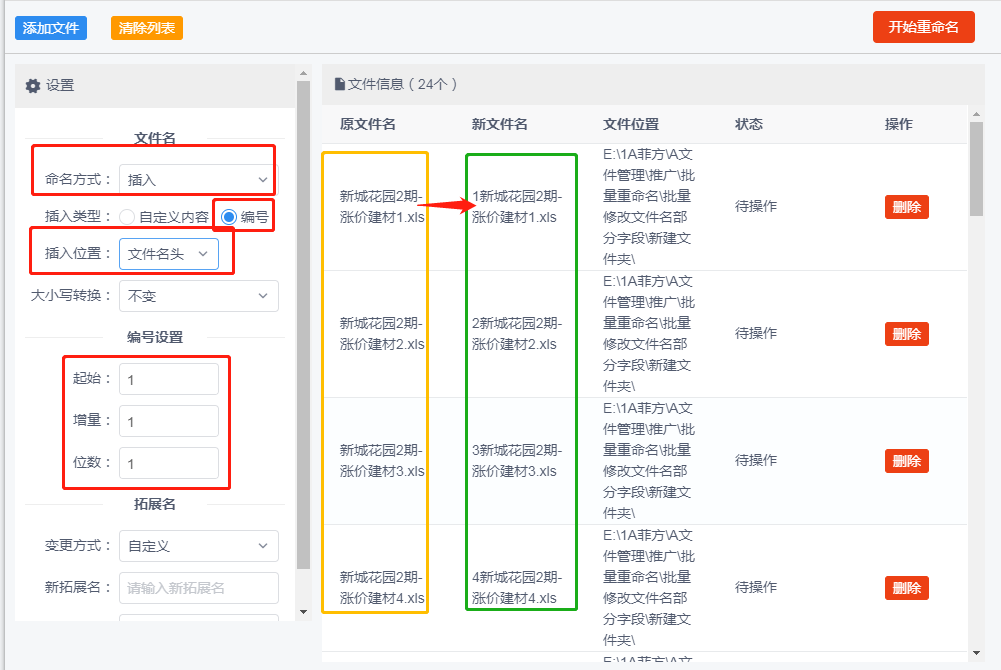The width and height of the screenshot is (1001, 670).
Task: Expand the 插入位置 dropdown
Action: tap(169, 254)
